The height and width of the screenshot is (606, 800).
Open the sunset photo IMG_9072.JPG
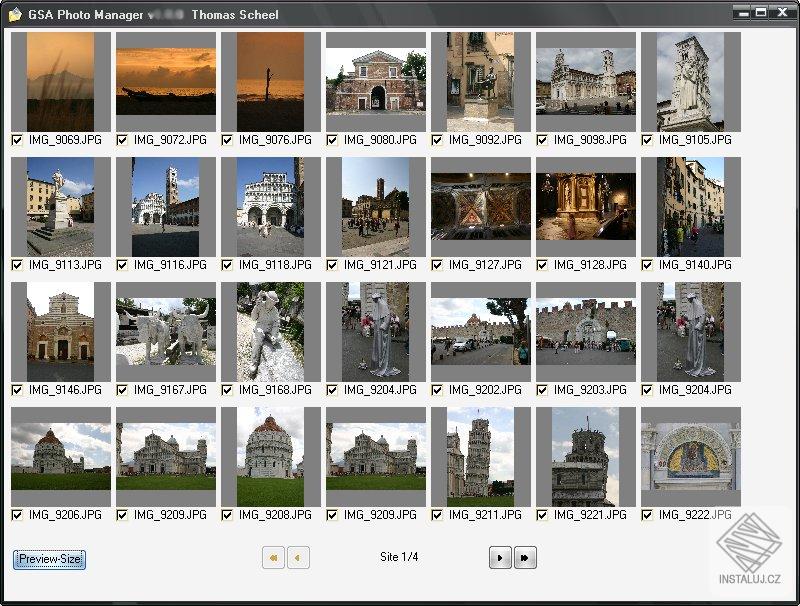point(166,80)
